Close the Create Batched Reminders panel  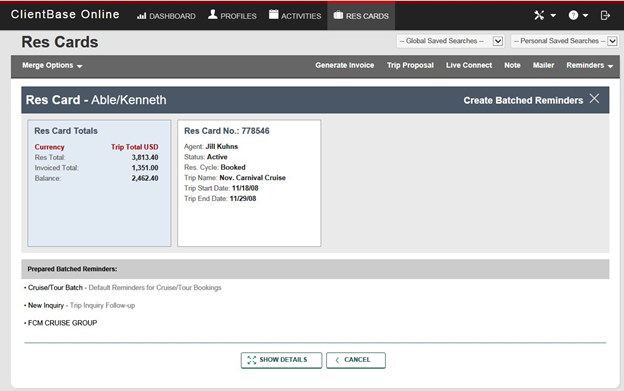click(594, 99)
